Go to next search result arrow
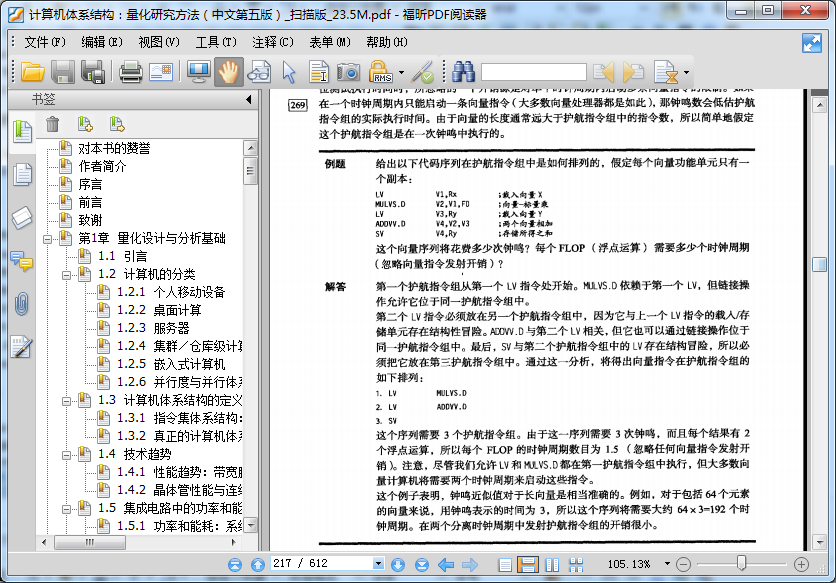Image resolution: width=836 pixels, height=583 pixels. [633, 72]
